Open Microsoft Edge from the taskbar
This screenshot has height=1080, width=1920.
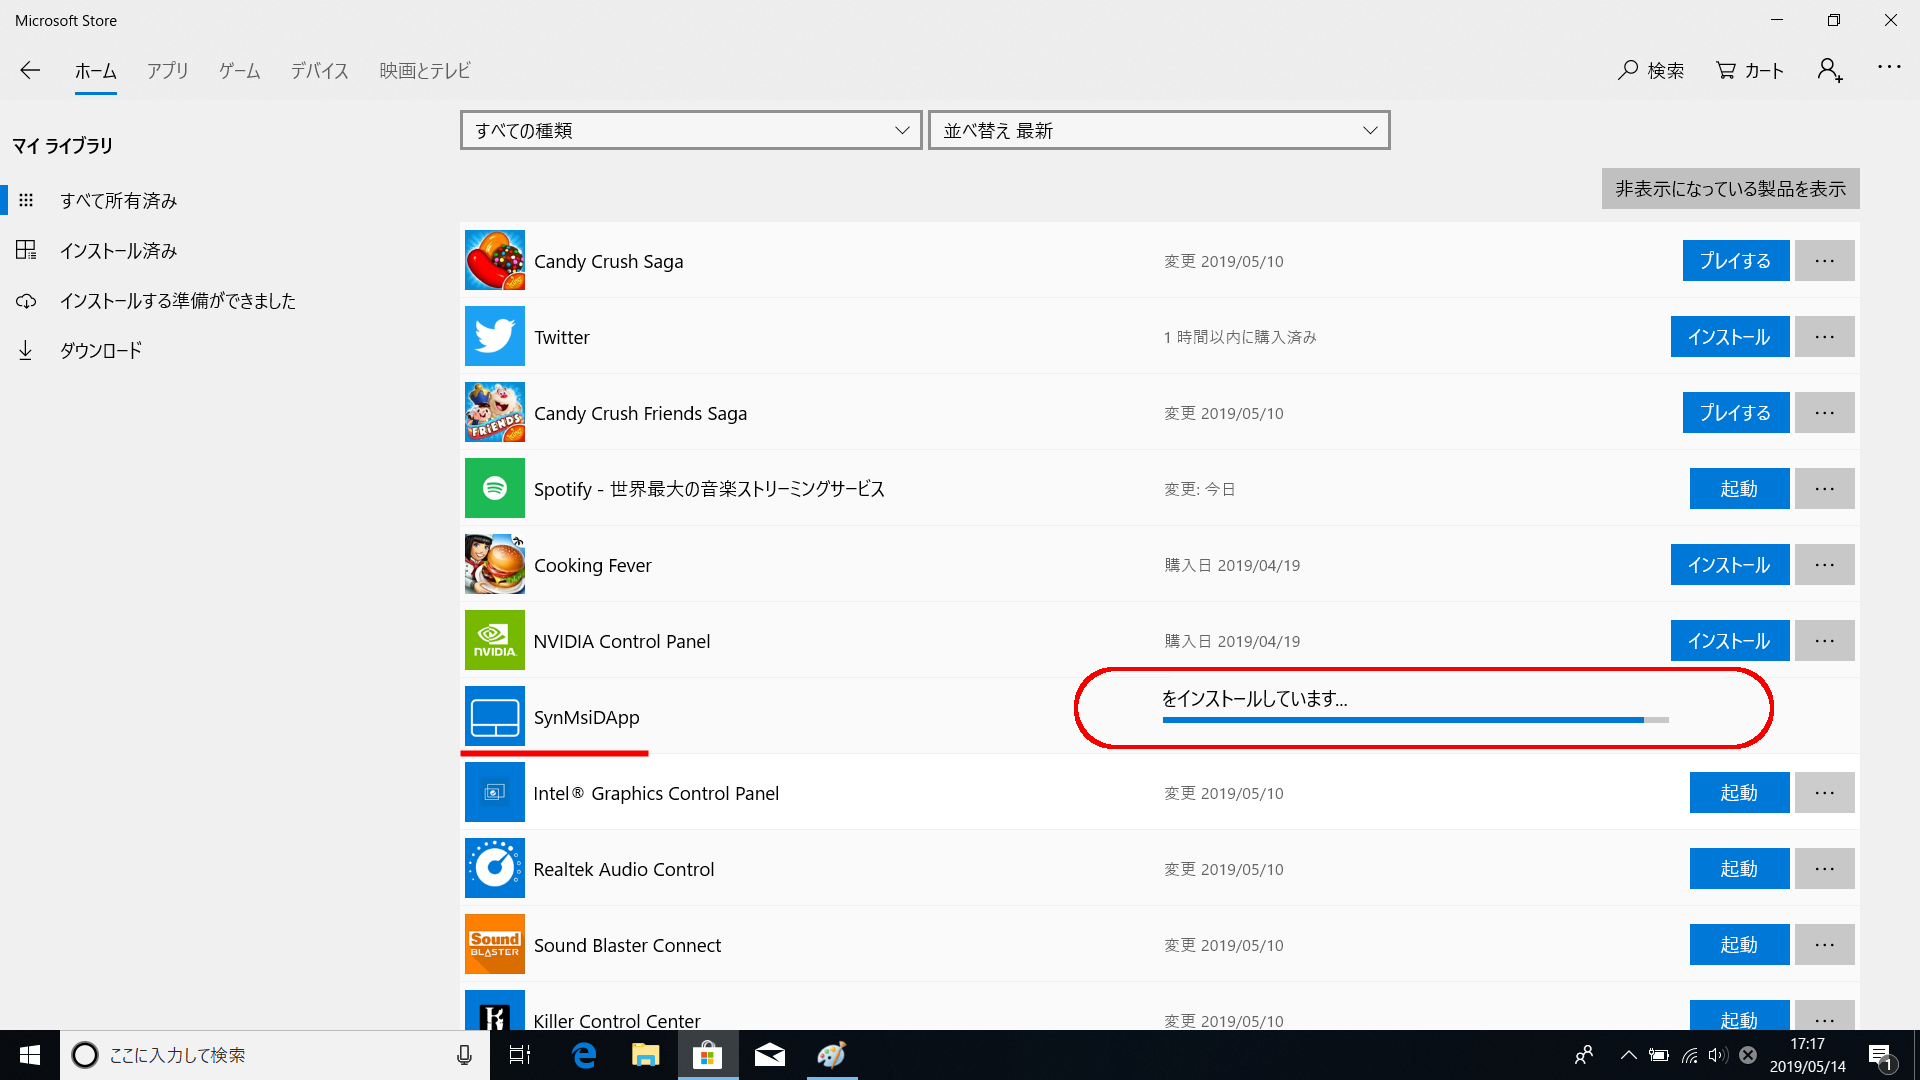(x=584, y=1055)
